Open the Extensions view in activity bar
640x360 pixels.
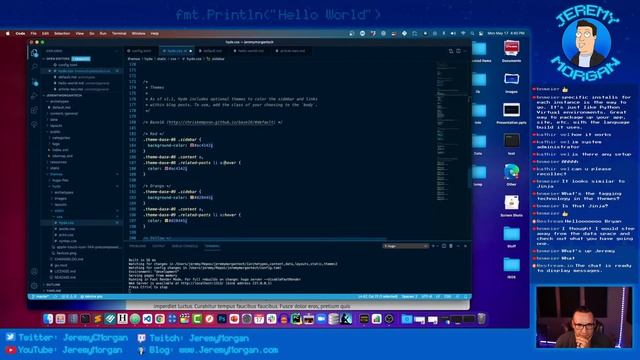tap(34, 110)
